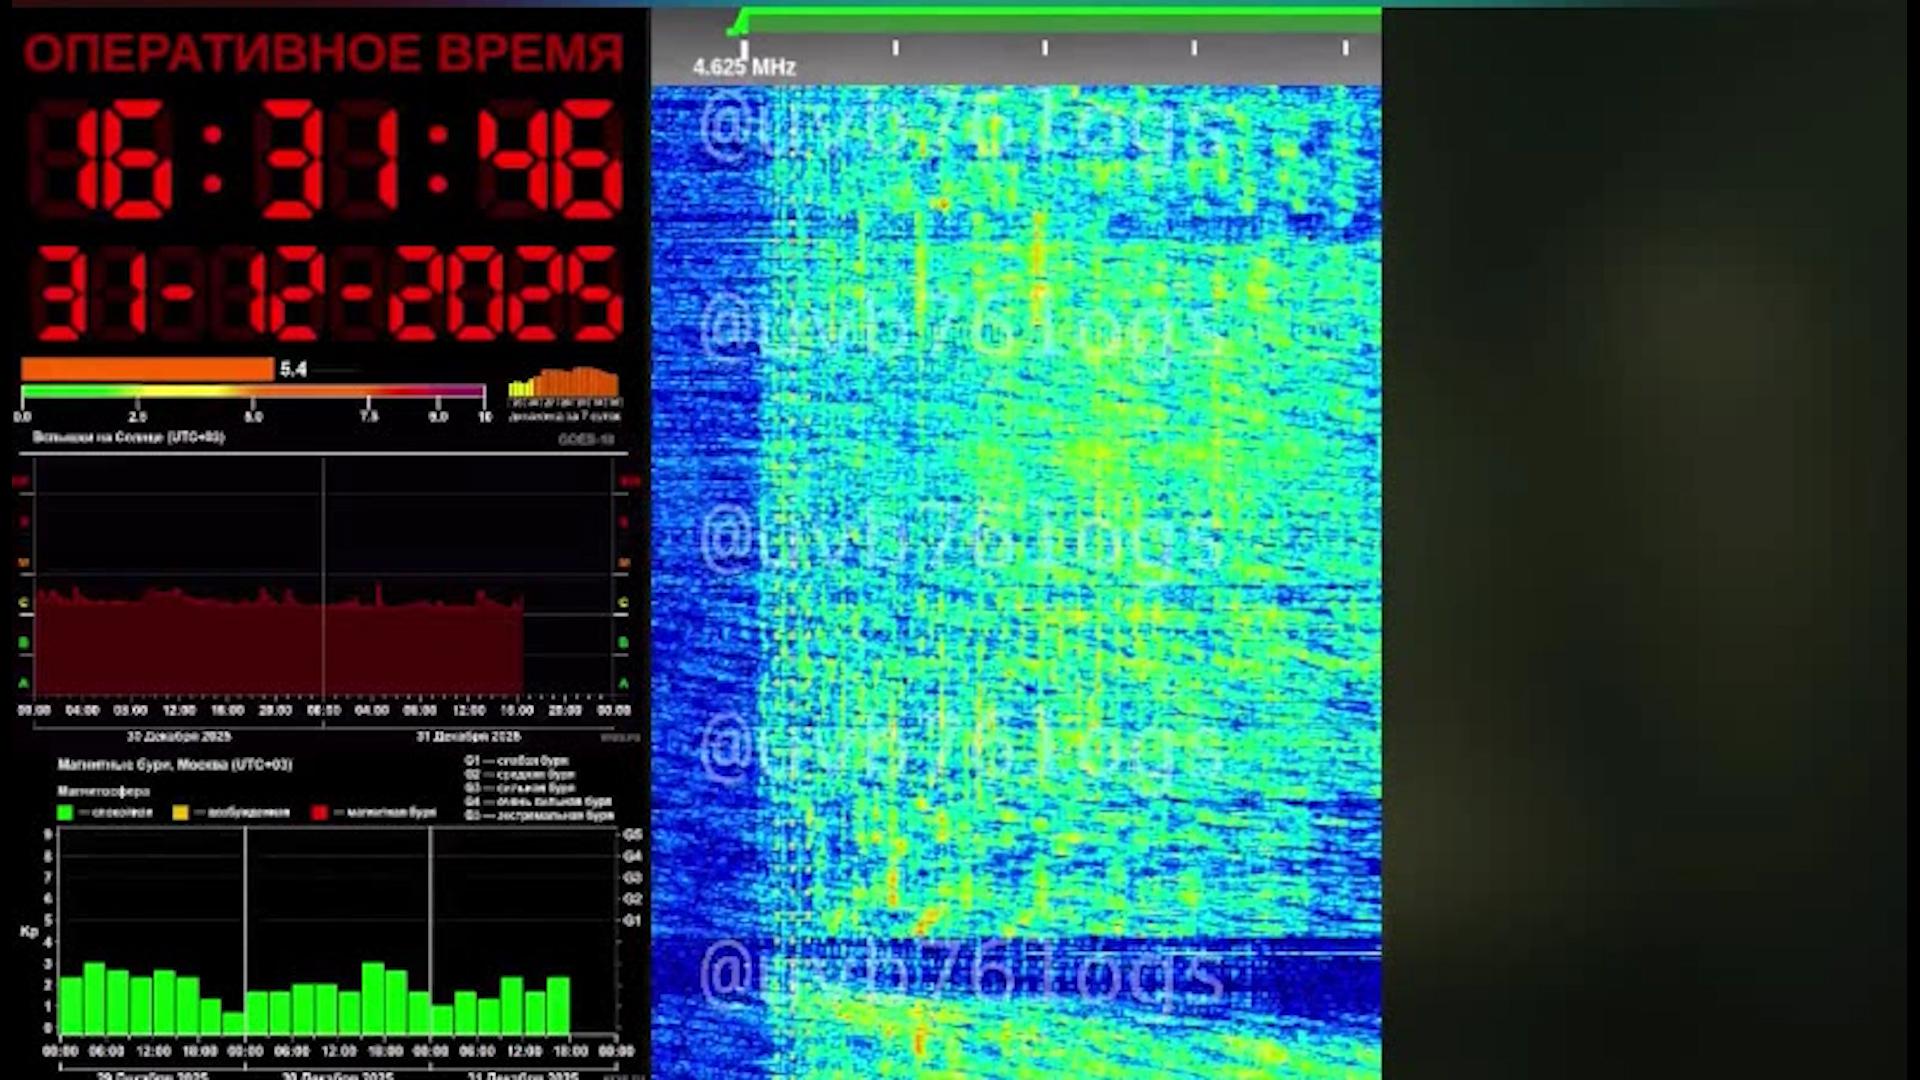Click the green calm magnetosphere legend square

[x=66, y=813]
